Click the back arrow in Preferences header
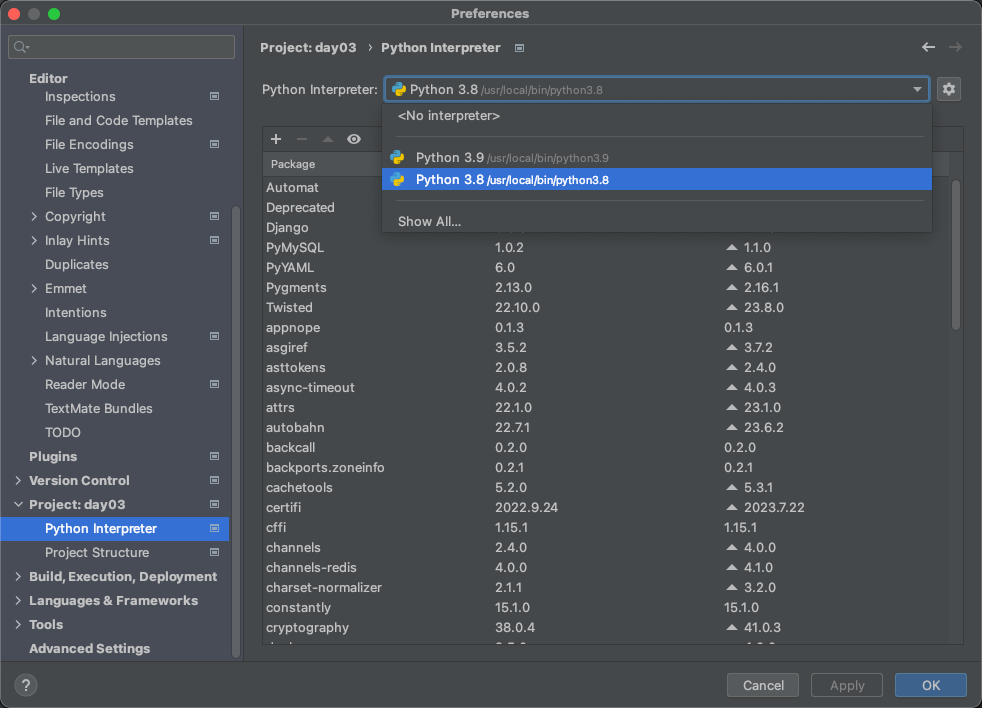Image resolution: width=982 pixels, height=708 pixels. click(x=928, y=47)
